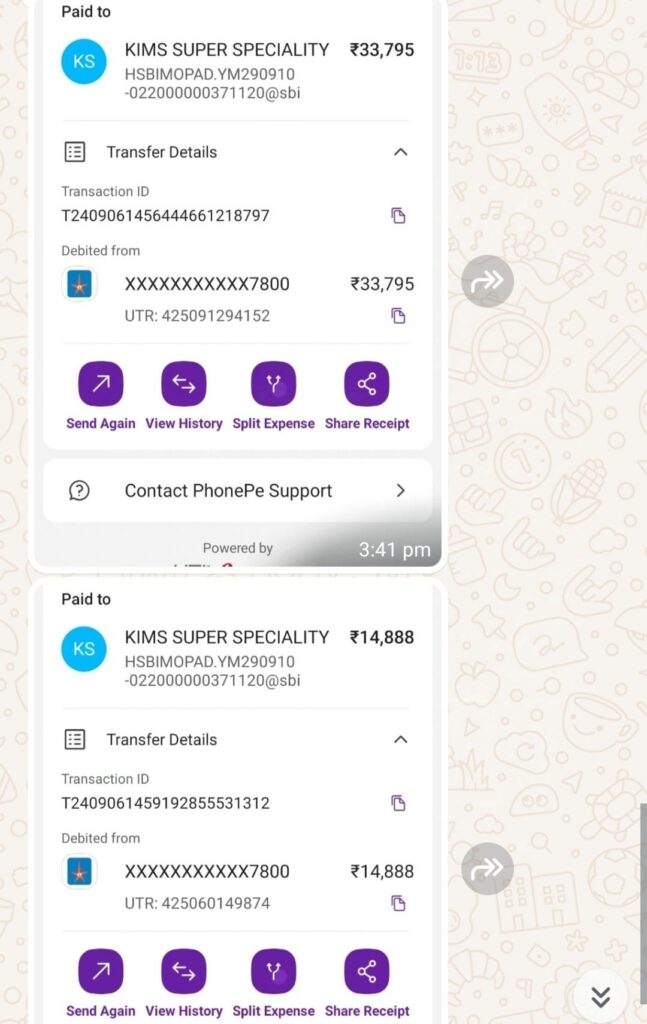Forward the ₹14,888 payment screenshot message

[487, 868]
